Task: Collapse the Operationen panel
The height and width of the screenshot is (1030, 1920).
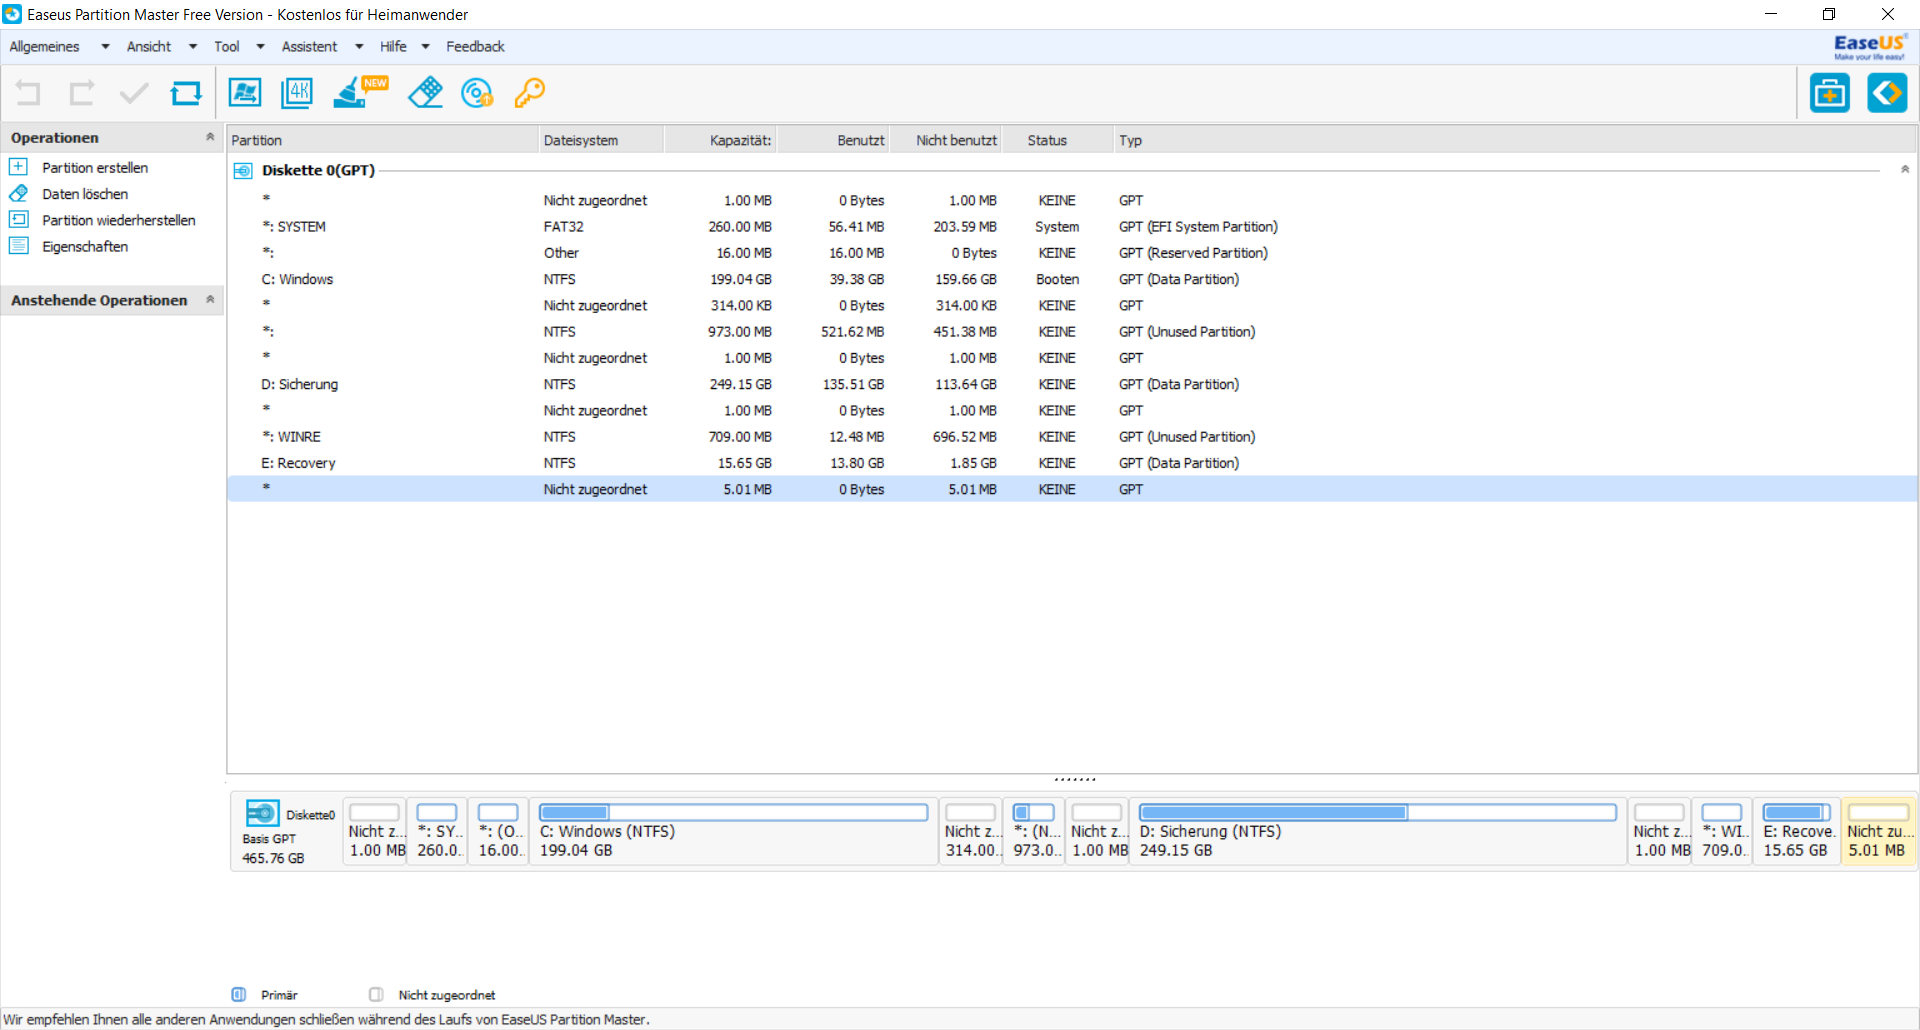Action: 210,137
